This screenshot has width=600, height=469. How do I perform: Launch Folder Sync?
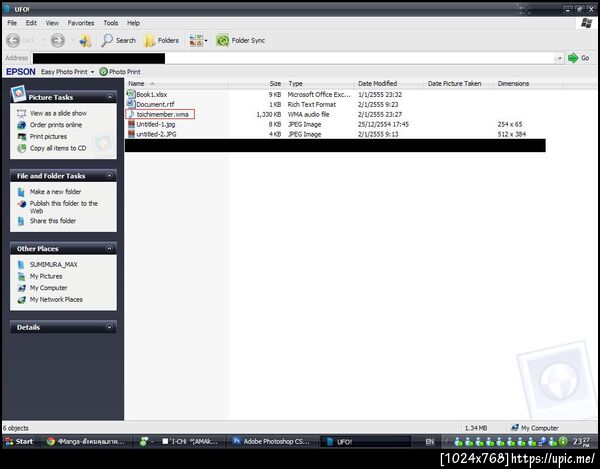click(x=241, y=40)
